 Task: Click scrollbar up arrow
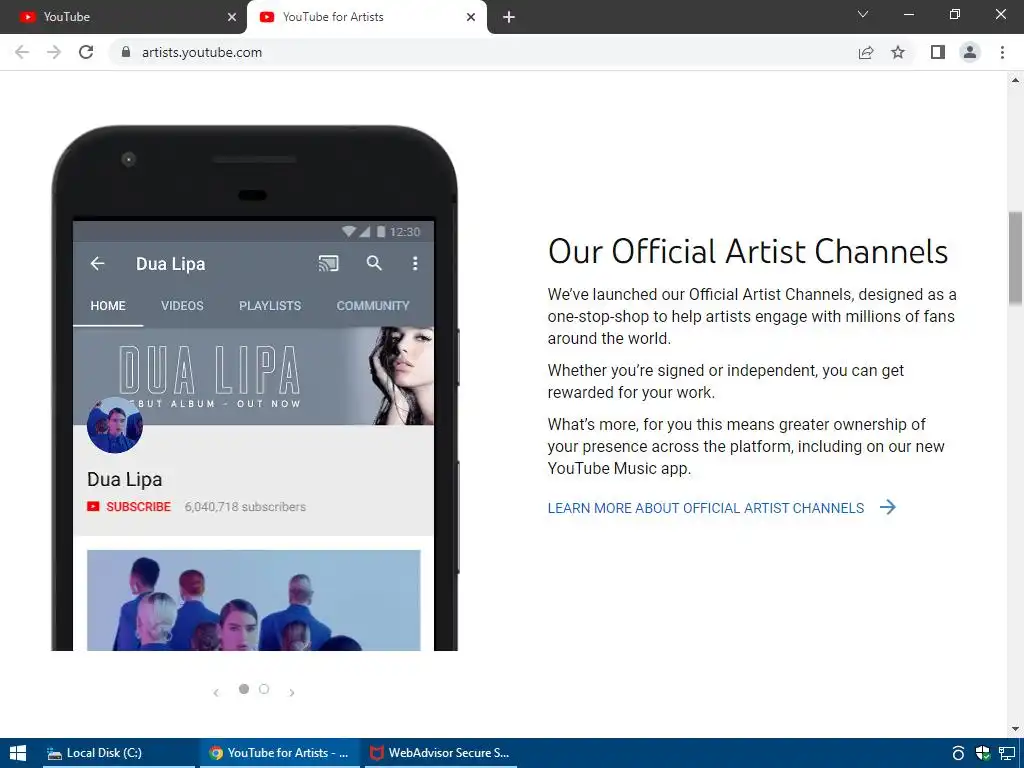pos(1016,80)
